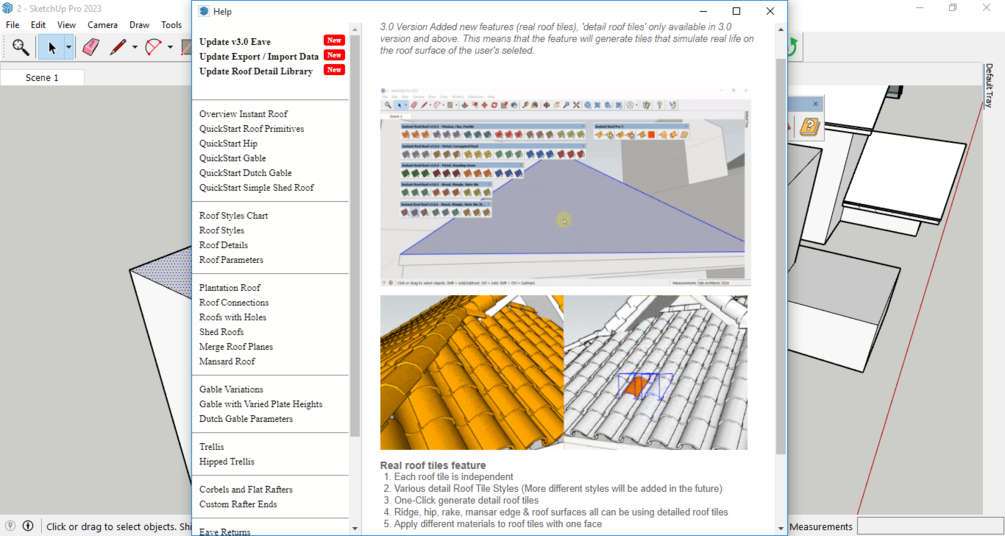Open the Instant Roof help book icon
This screenshot has width=1005, height=536.
(809, 127)
